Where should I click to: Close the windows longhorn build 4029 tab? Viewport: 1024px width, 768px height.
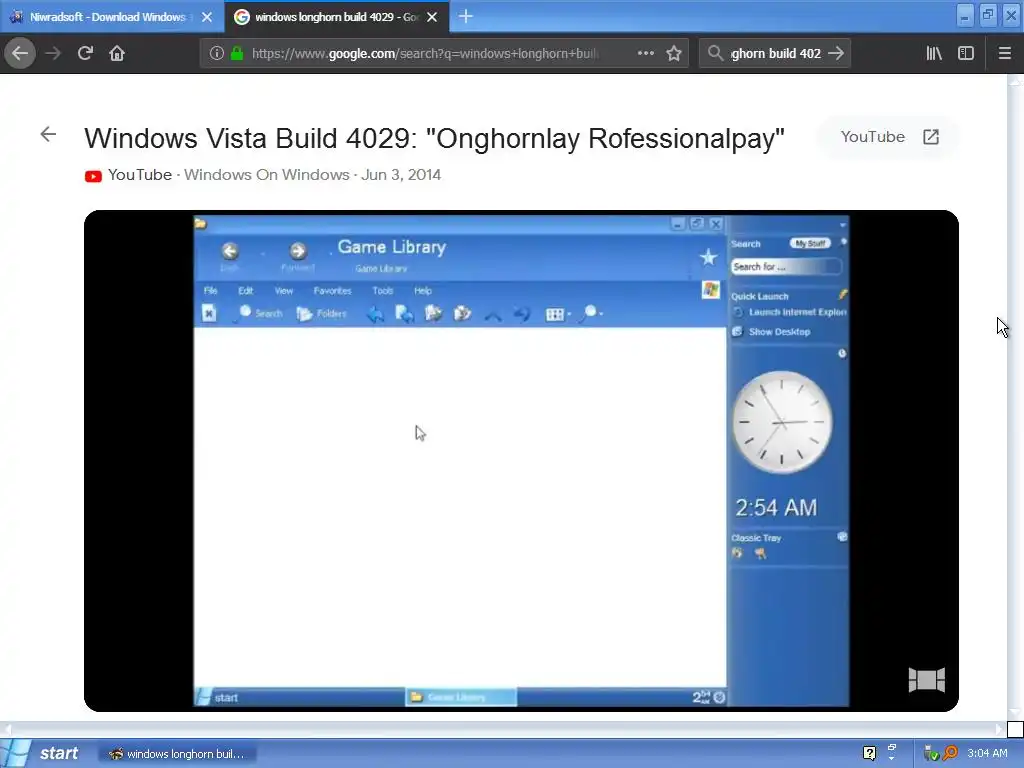pyautogui.click(x=432, y=17)
